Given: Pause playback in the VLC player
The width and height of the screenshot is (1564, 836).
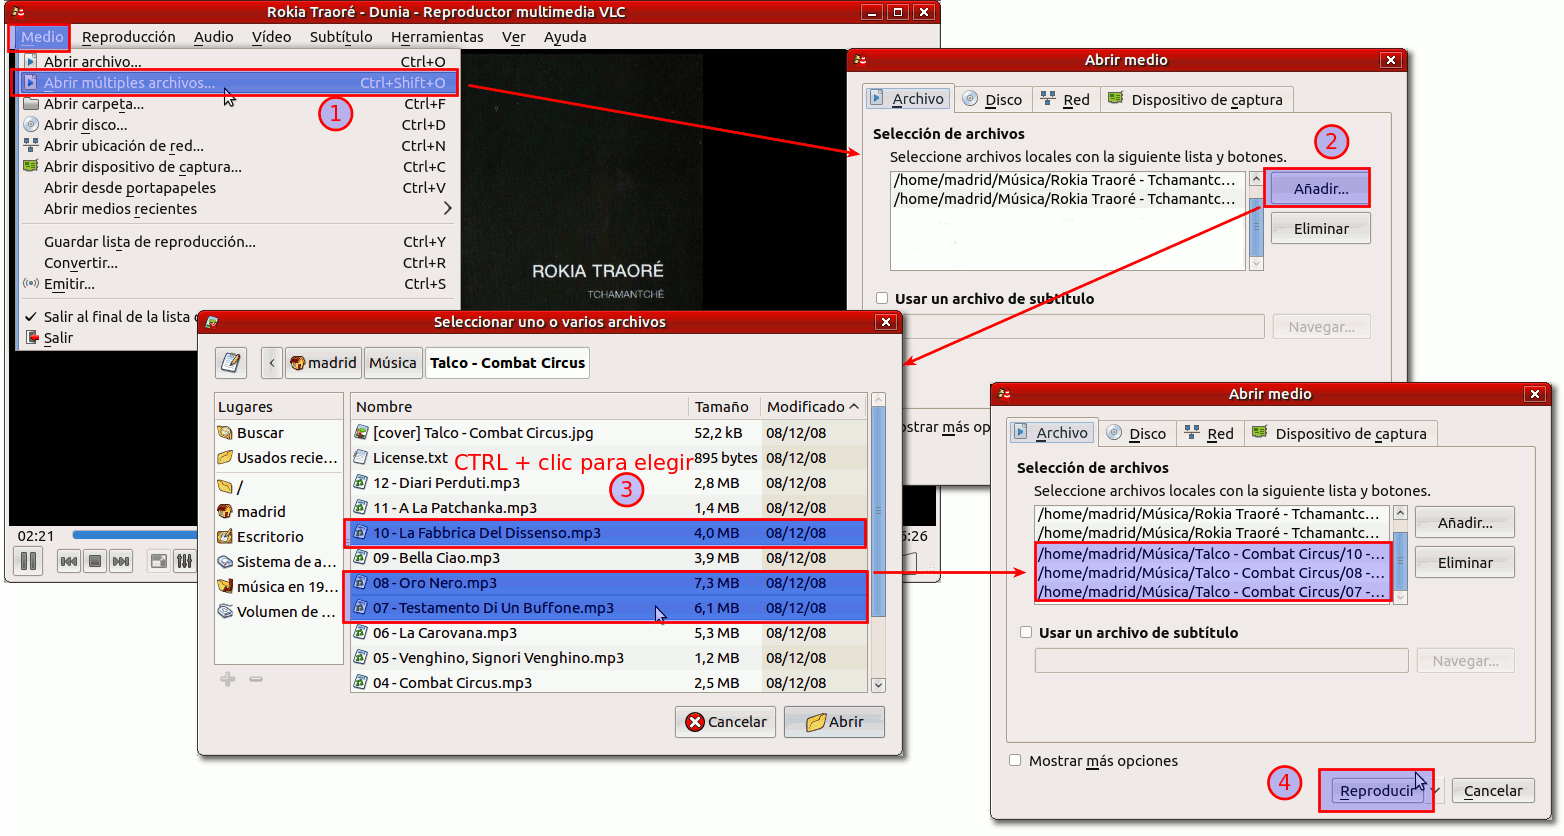Looking at the screenshot, I should pos(29,561).
